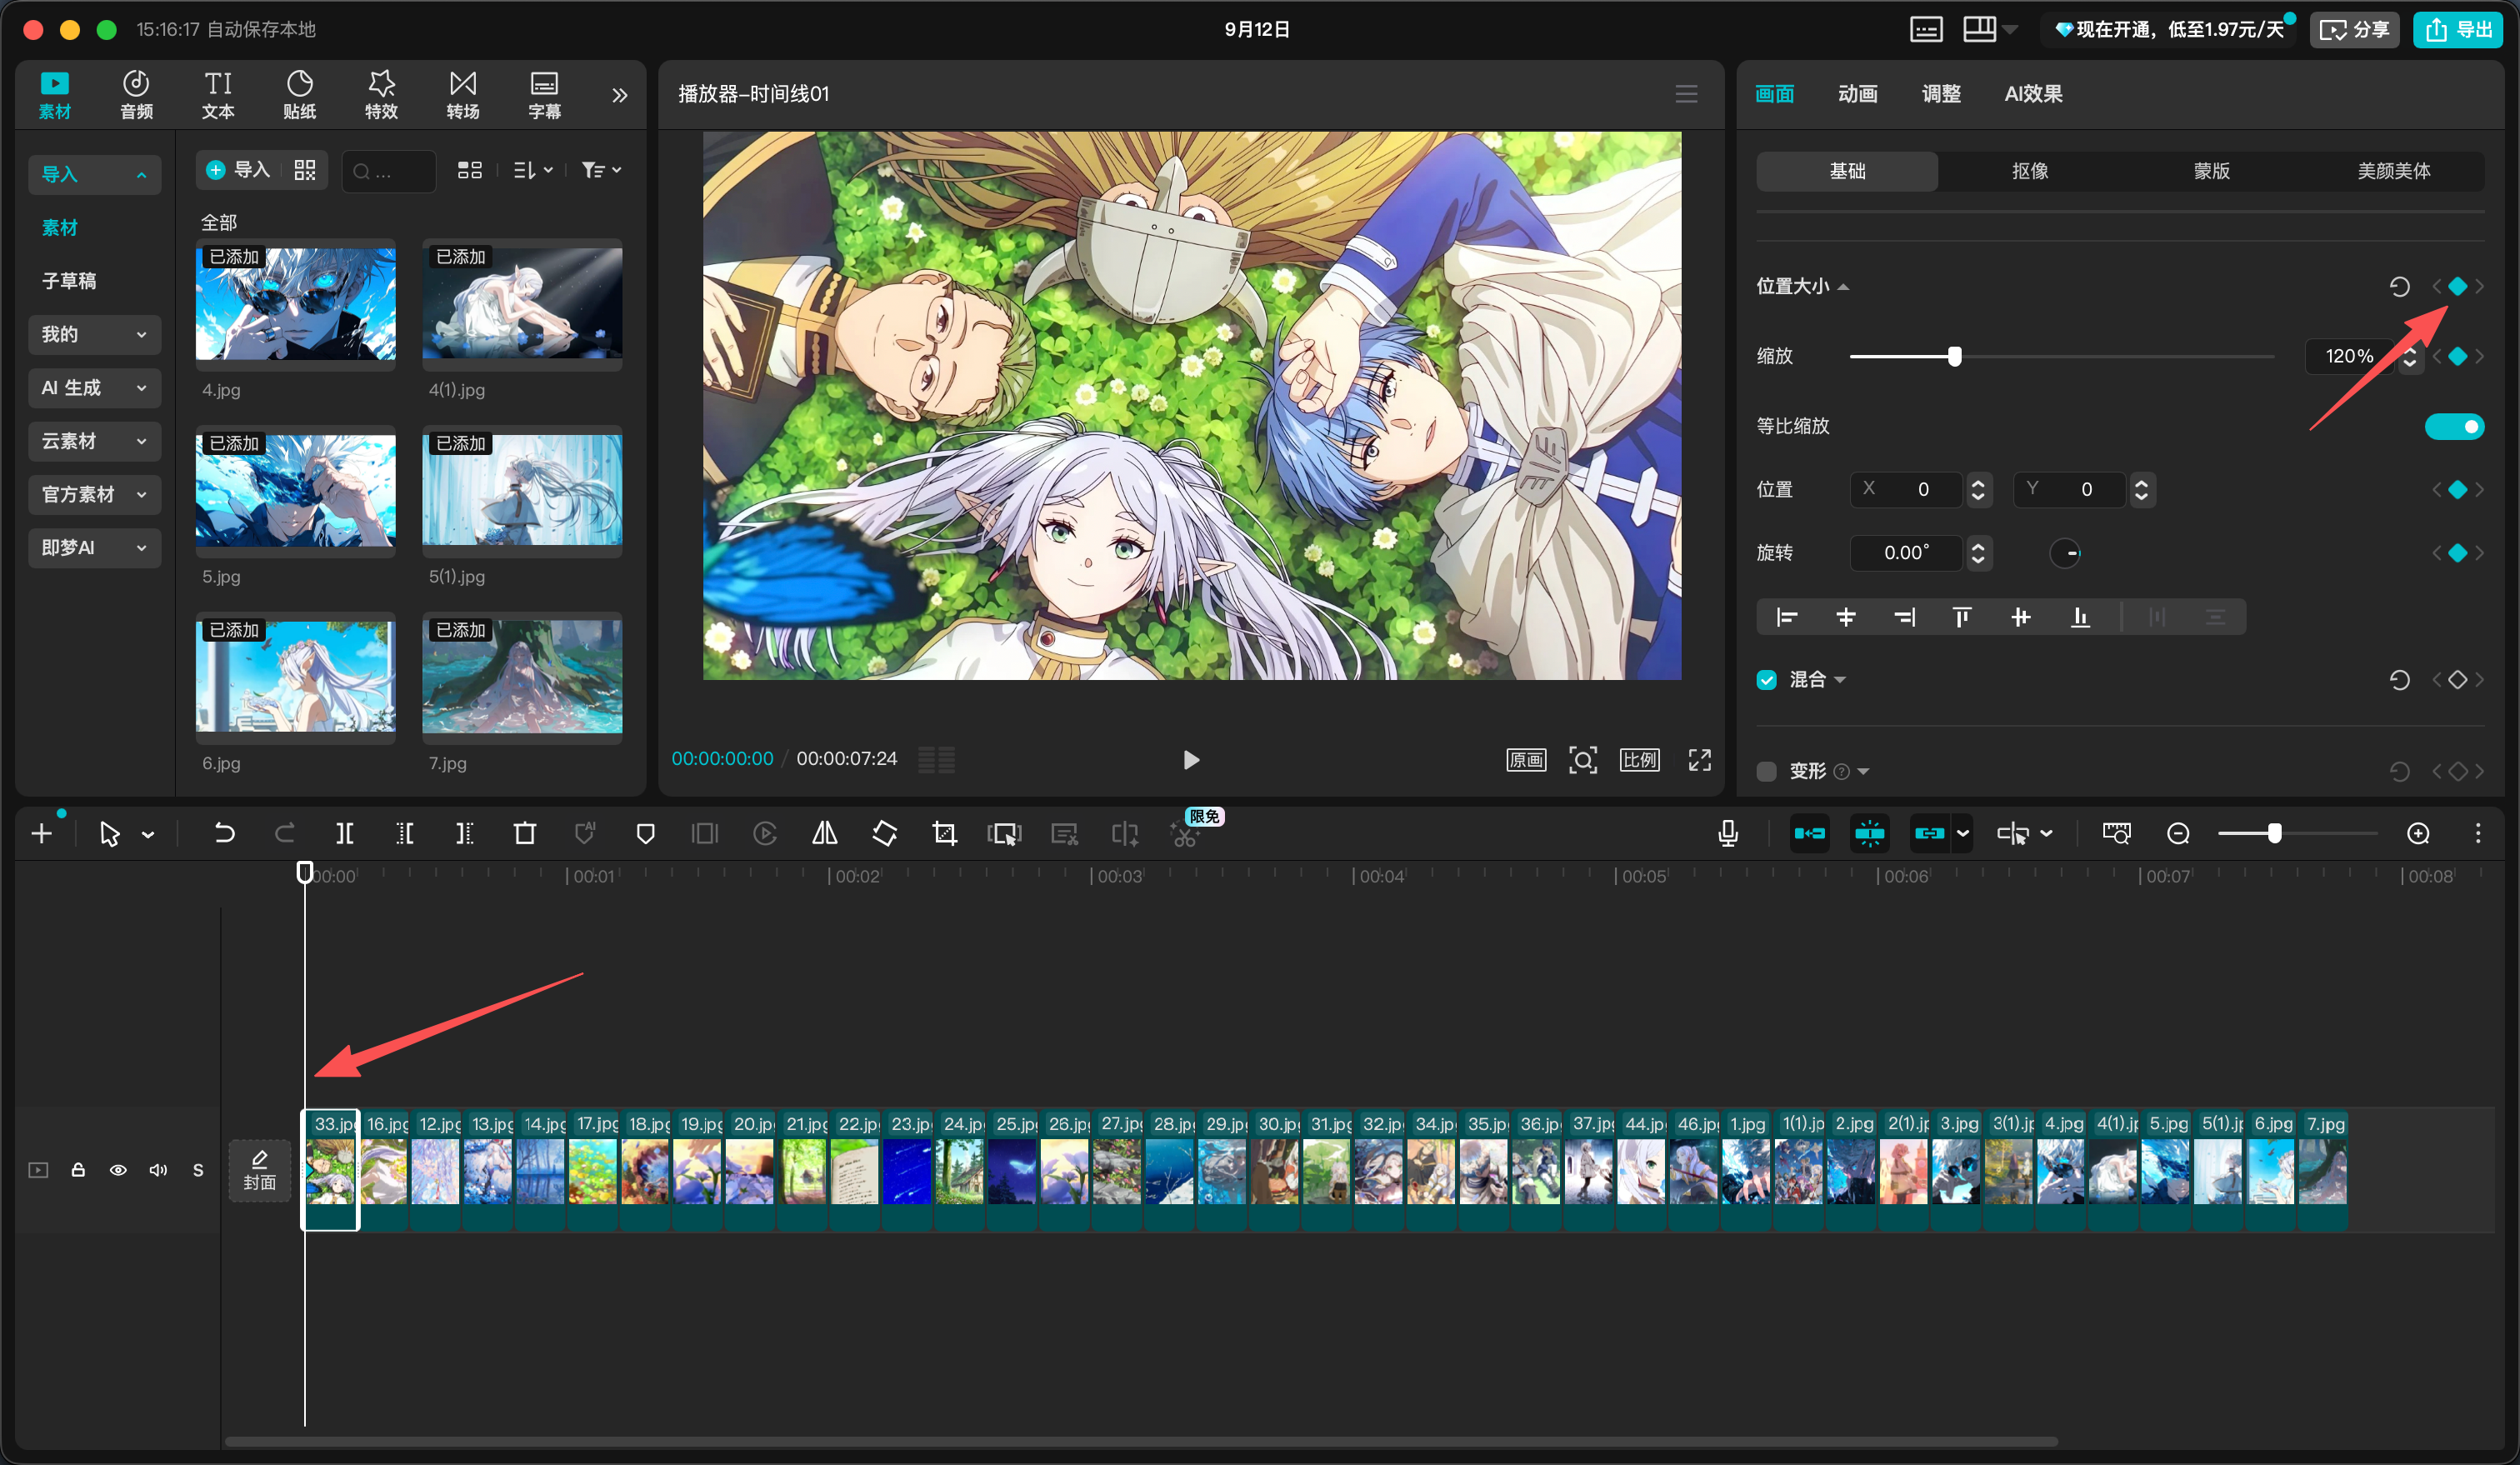Click the timeline zoom slider handle
The height and width of the screenshot is (1465, 2520).
coord(2275,833)
